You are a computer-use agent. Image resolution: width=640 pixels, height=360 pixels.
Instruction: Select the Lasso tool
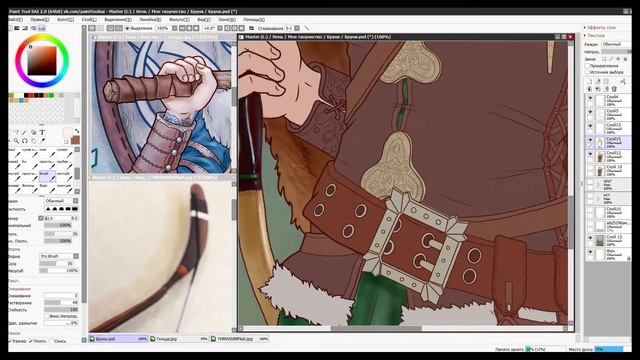(x=16, y=132)
